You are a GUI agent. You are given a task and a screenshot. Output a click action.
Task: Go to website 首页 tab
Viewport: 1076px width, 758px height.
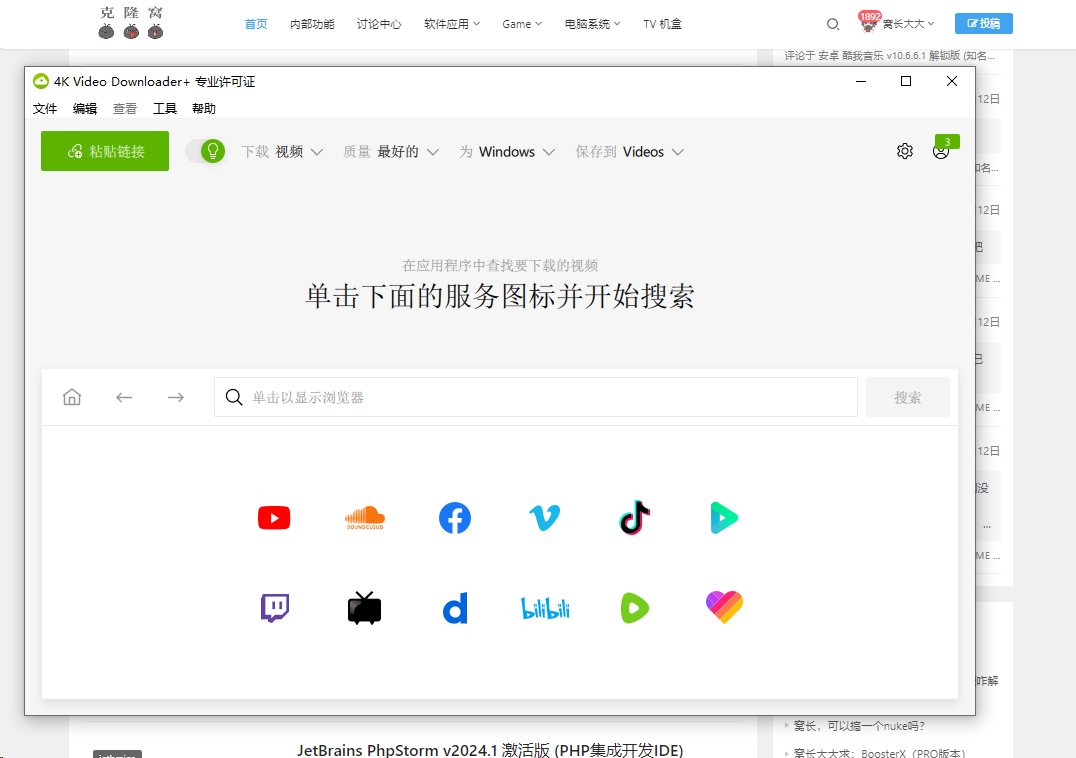256,24
